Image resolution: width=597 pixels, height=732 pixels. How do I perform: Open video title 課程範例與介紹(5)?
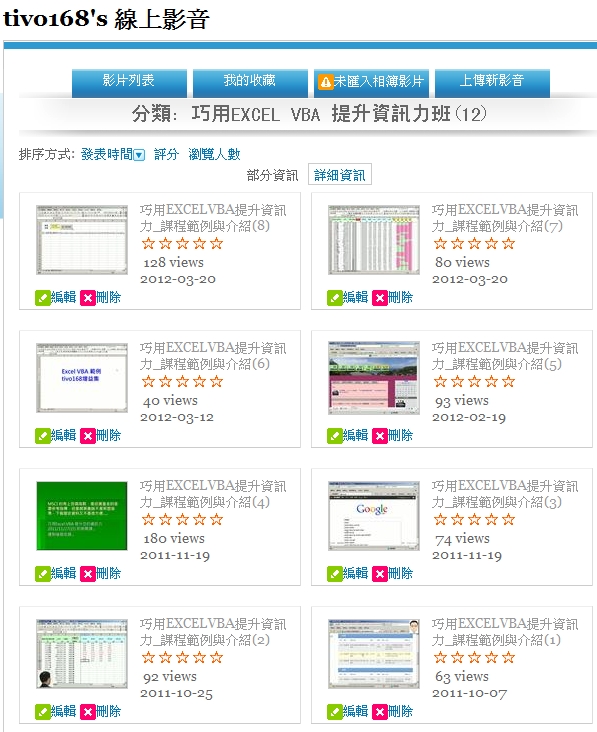[x=505, y=356]
